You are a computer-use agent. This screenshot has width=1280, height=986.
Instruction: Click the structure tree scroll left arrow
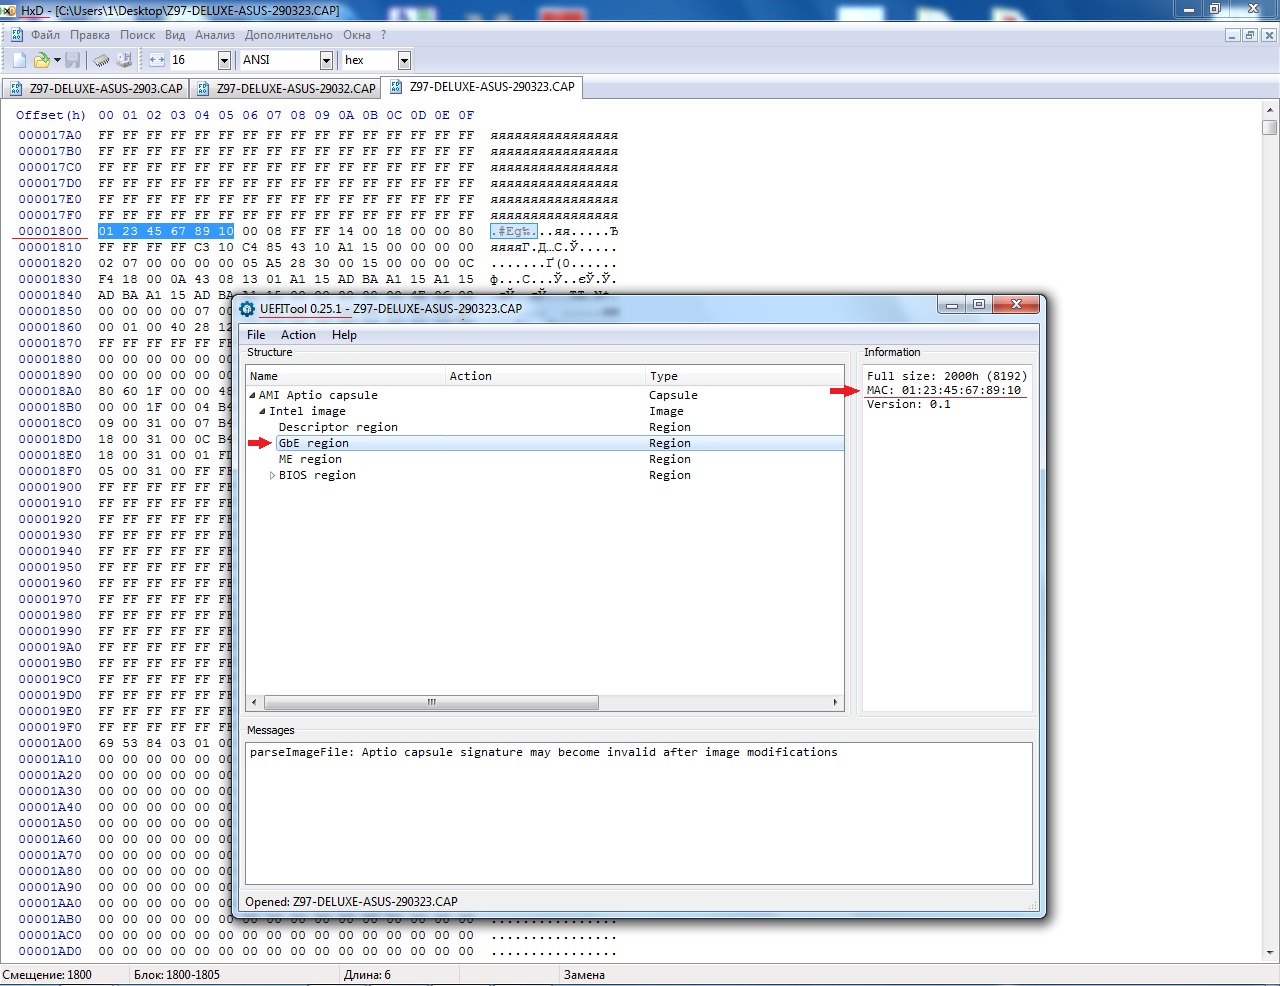coord(254,703)
